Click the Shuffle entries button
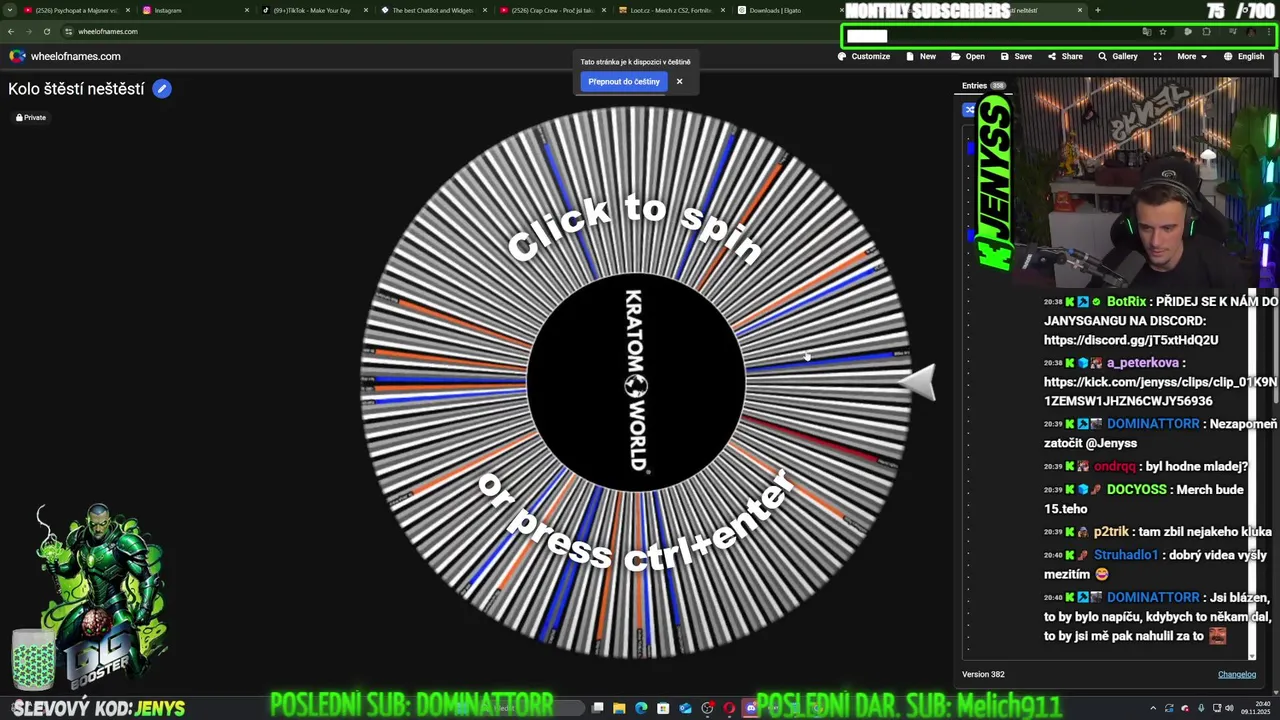Image resolution: width=1280 pixels, height=720 pixels. [x=969, y=110]
